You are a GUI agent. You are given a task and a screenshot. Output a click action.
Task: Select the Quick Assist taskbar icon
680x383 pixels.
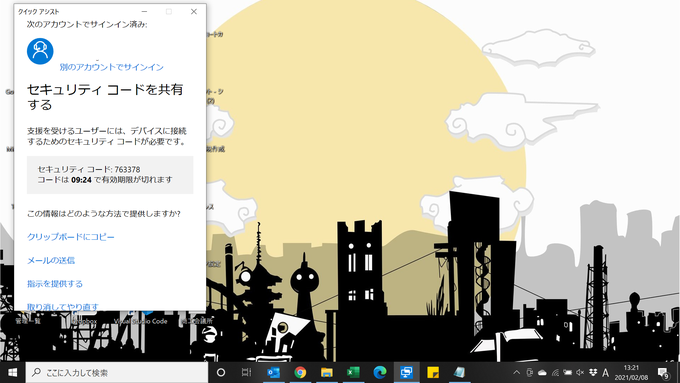pos(406,372)
